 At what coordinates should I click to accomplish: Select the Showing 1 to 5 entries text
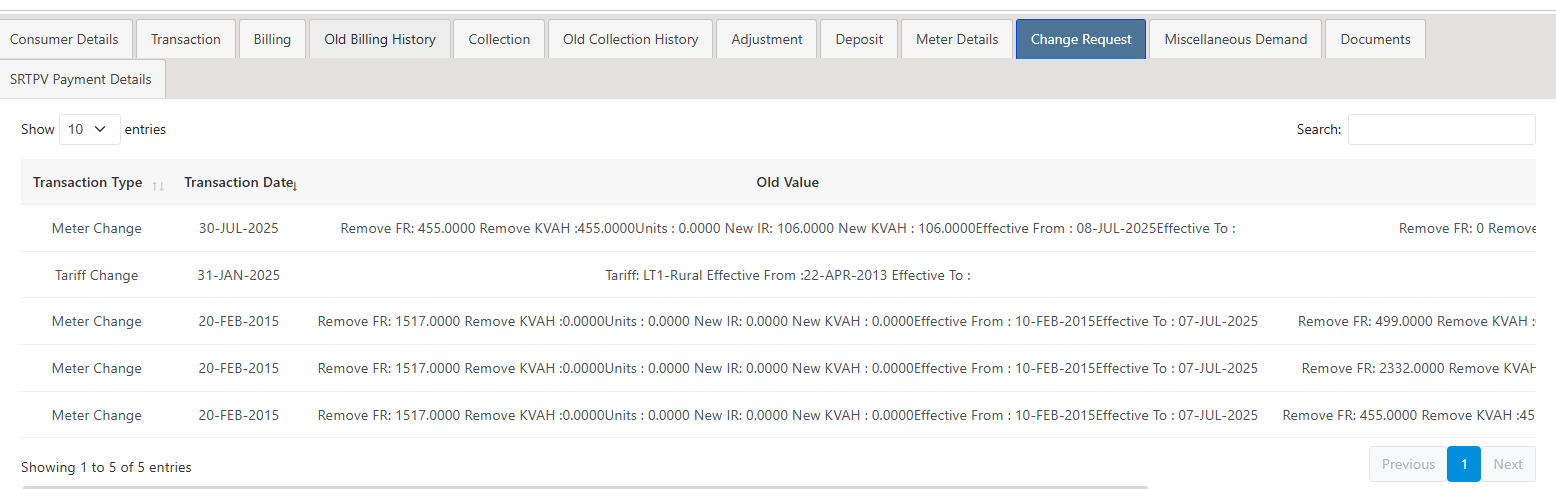[106, 467]
